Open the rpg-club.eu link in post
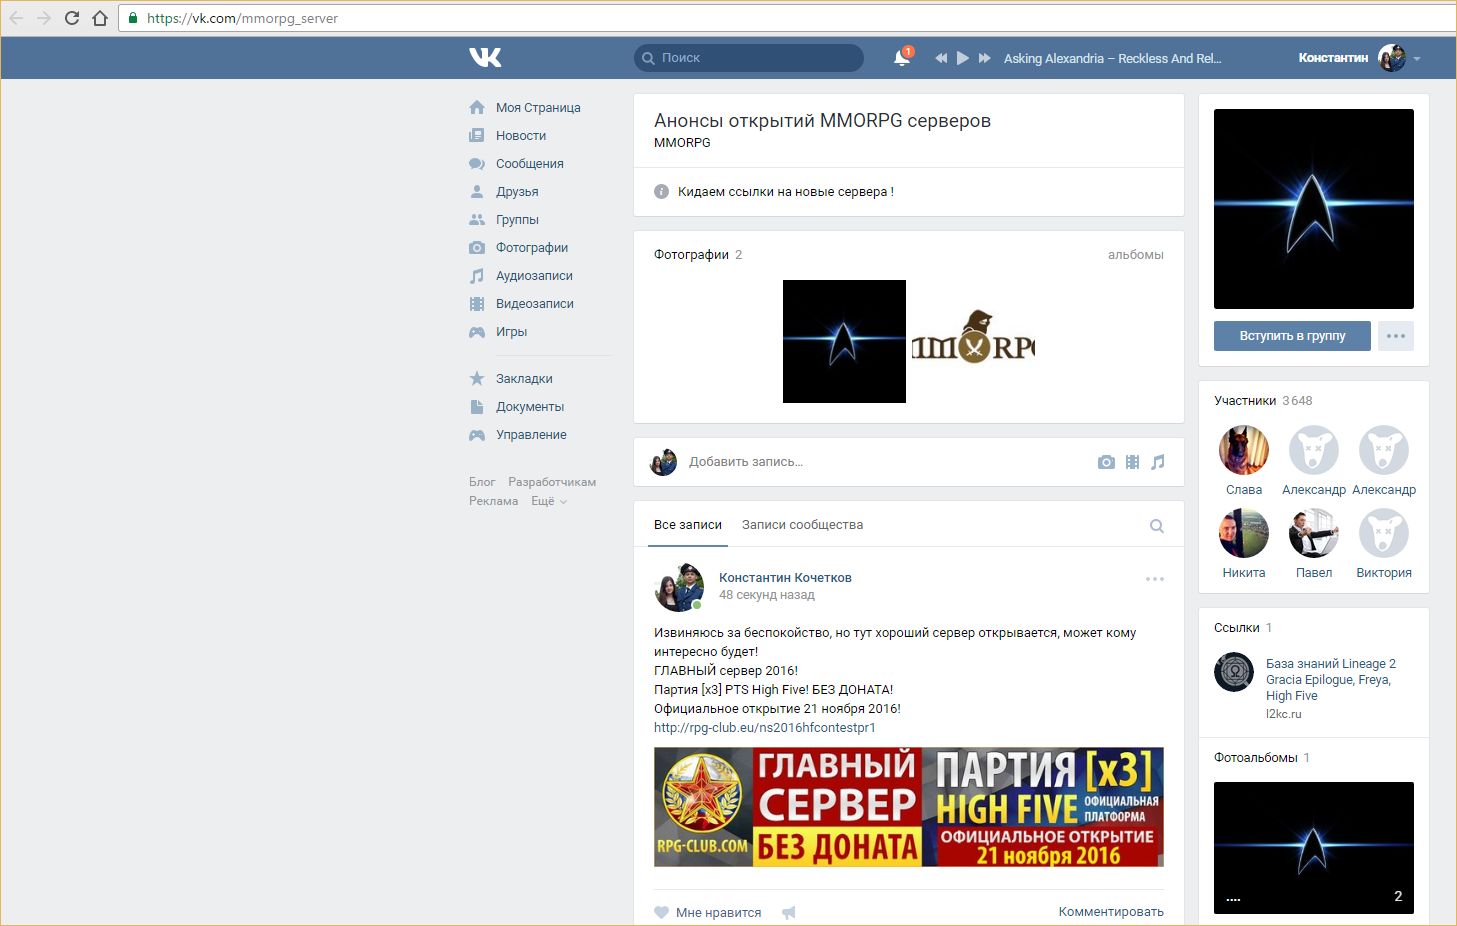 click(x=764, y=728)
